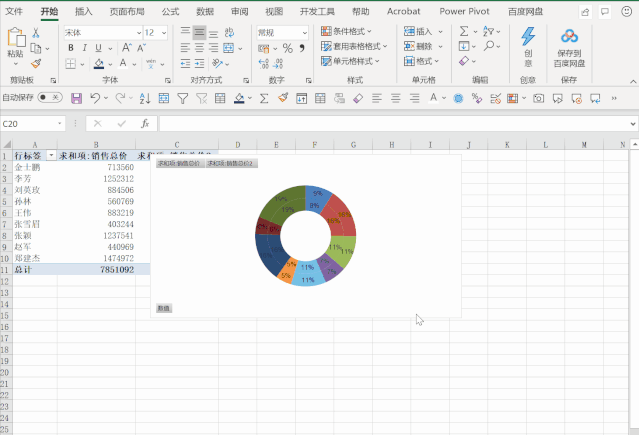Screen dimensions: 639x435
Task: Toggle left text alignment in ribbon
Action: [x=185, y=48]
